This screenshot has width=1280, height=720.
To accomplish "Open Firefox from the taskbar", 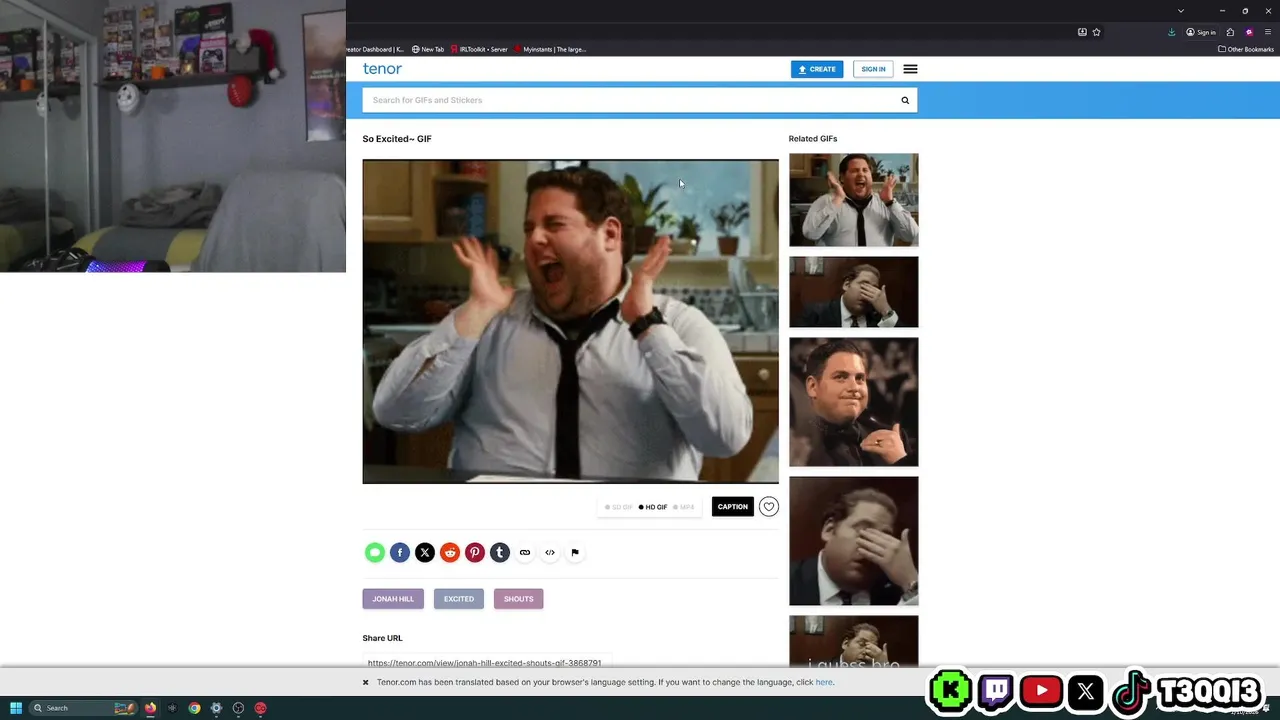I will click(150, 708).
